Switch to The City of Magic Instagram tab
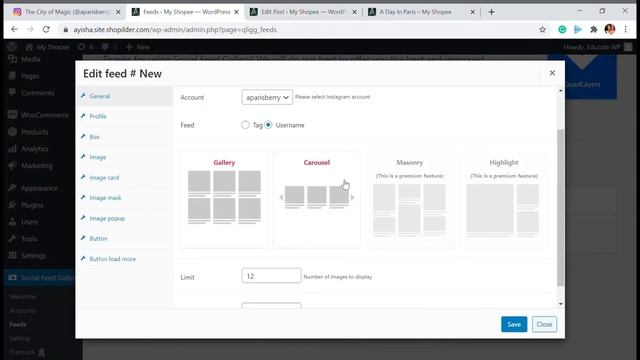 point(67,12)
